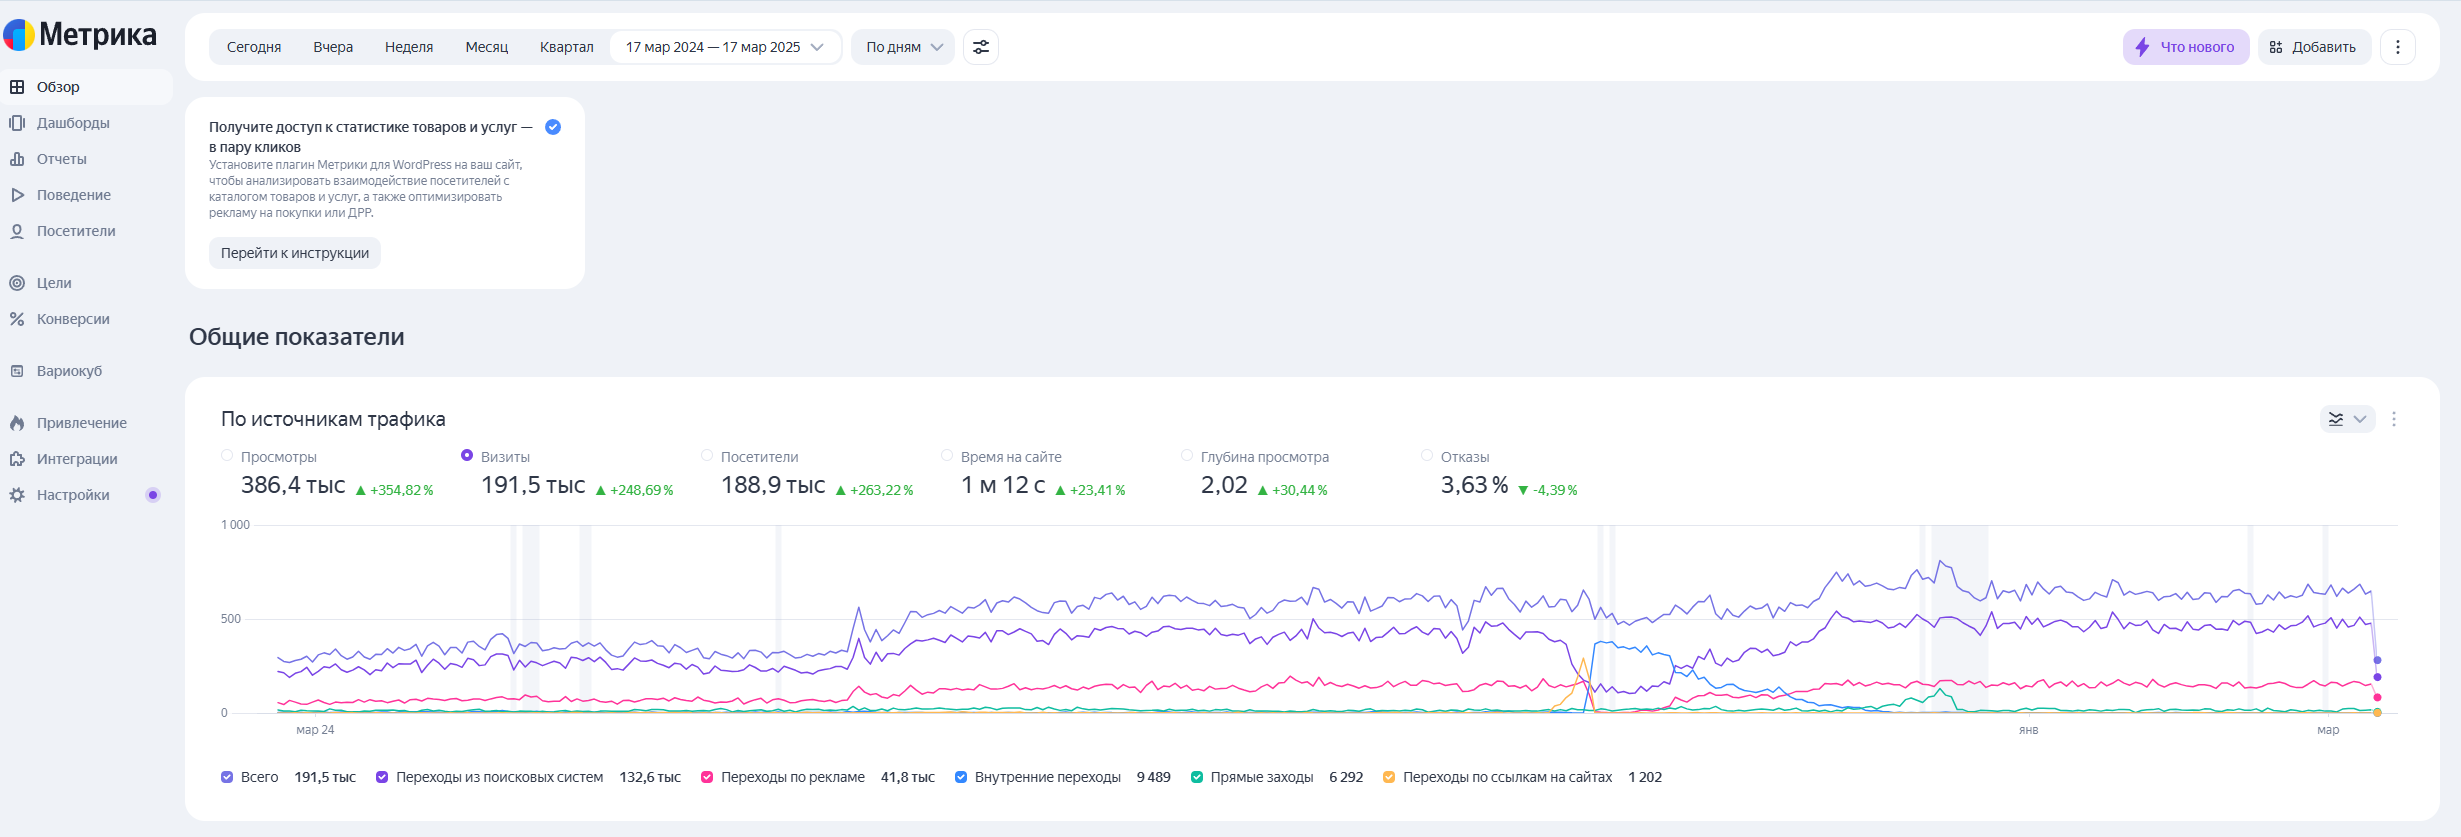Screen dimensions: 2461x837
Task: Uncheck Переходы по рекламе legend checkbox
Action: pos(707,777)
